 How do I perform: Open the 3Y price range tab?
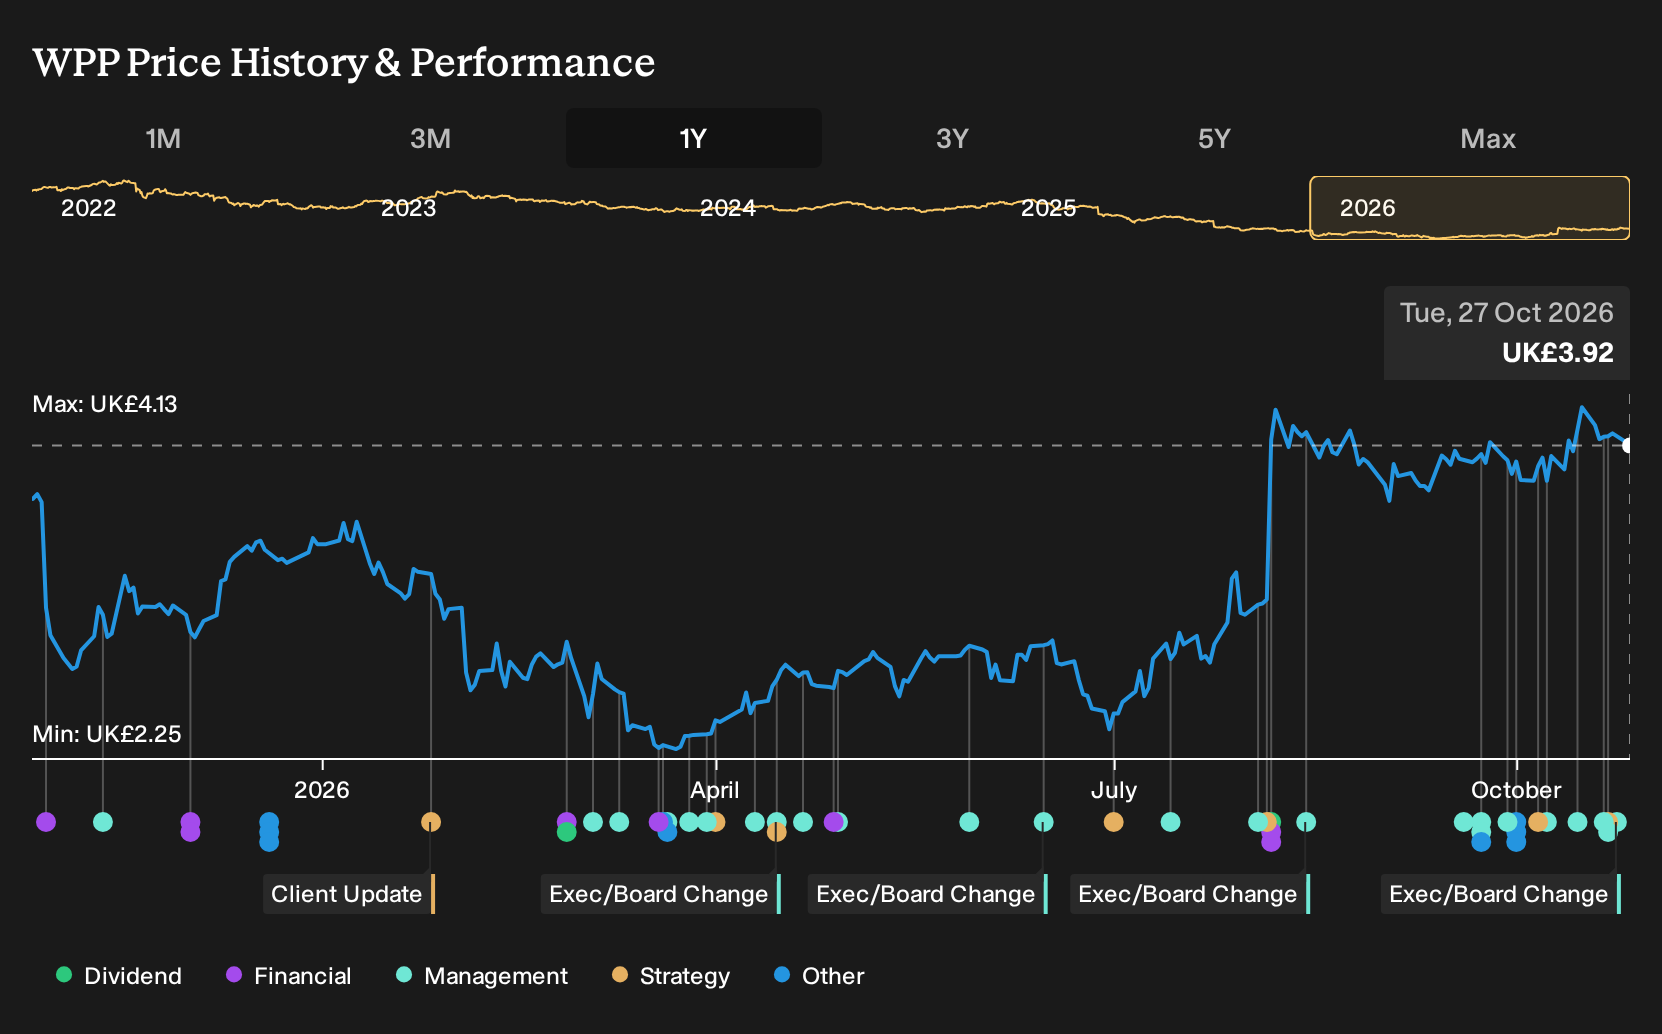(952, 138)
